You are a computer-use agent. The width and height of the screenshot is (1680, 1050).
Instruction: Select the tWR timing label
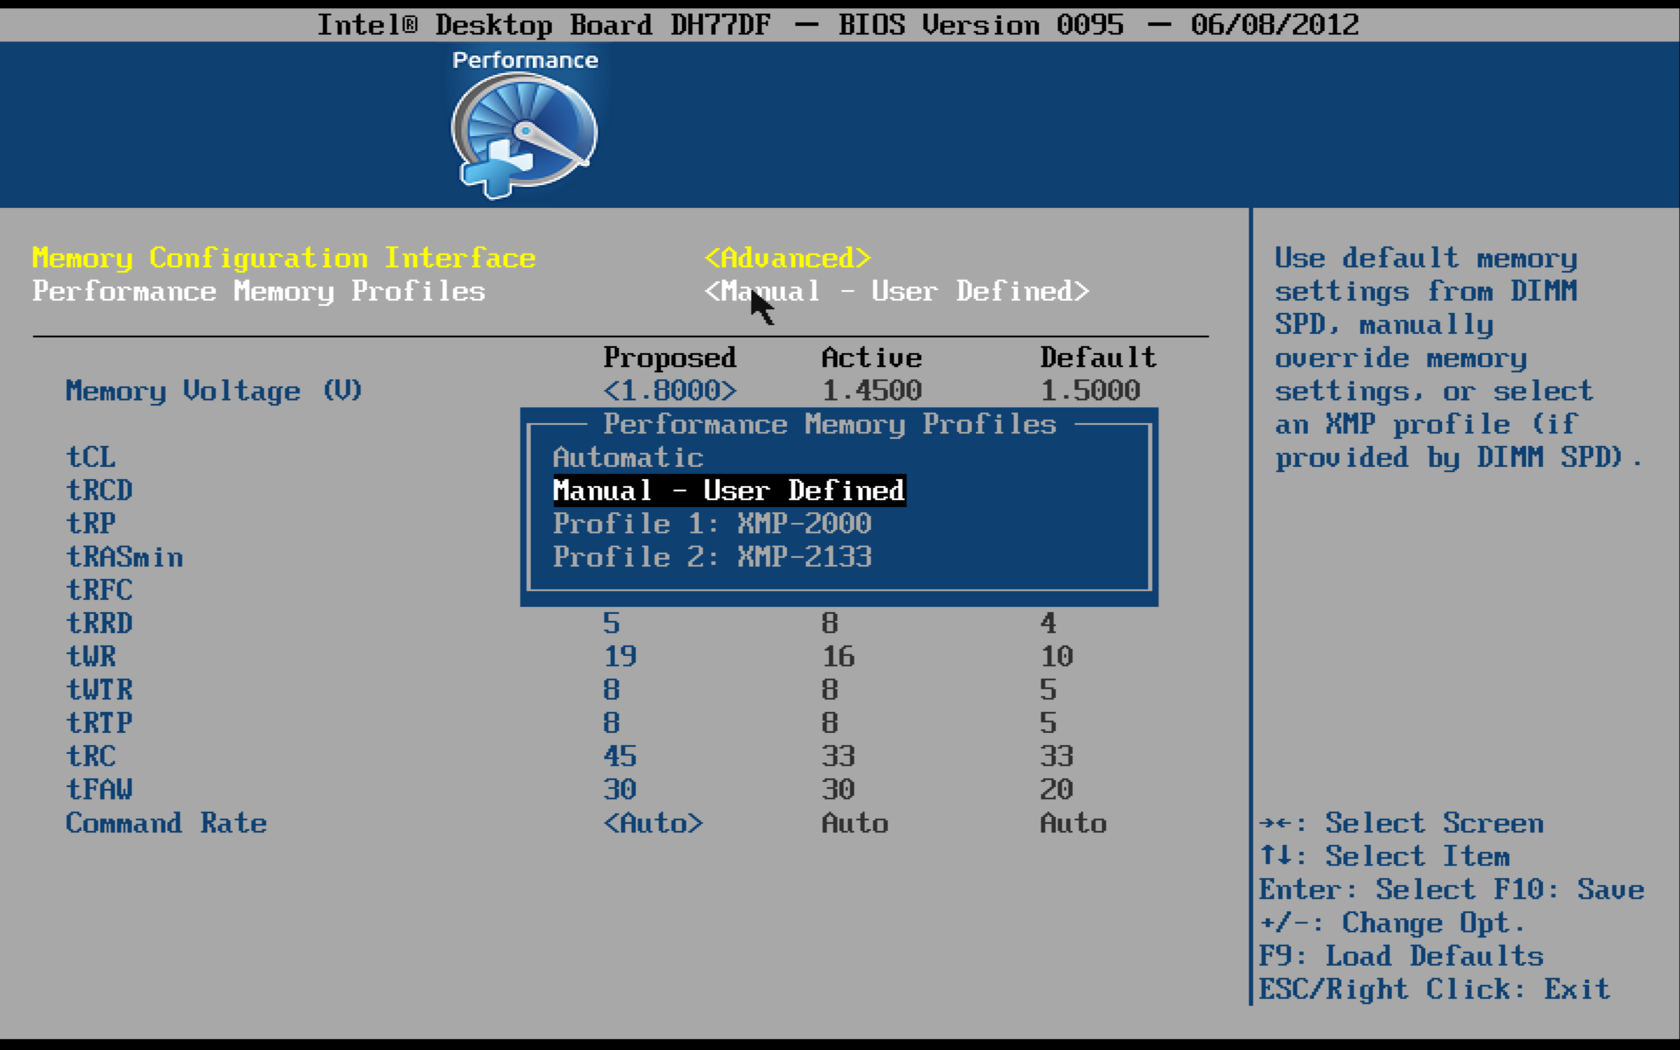[91, 656]
